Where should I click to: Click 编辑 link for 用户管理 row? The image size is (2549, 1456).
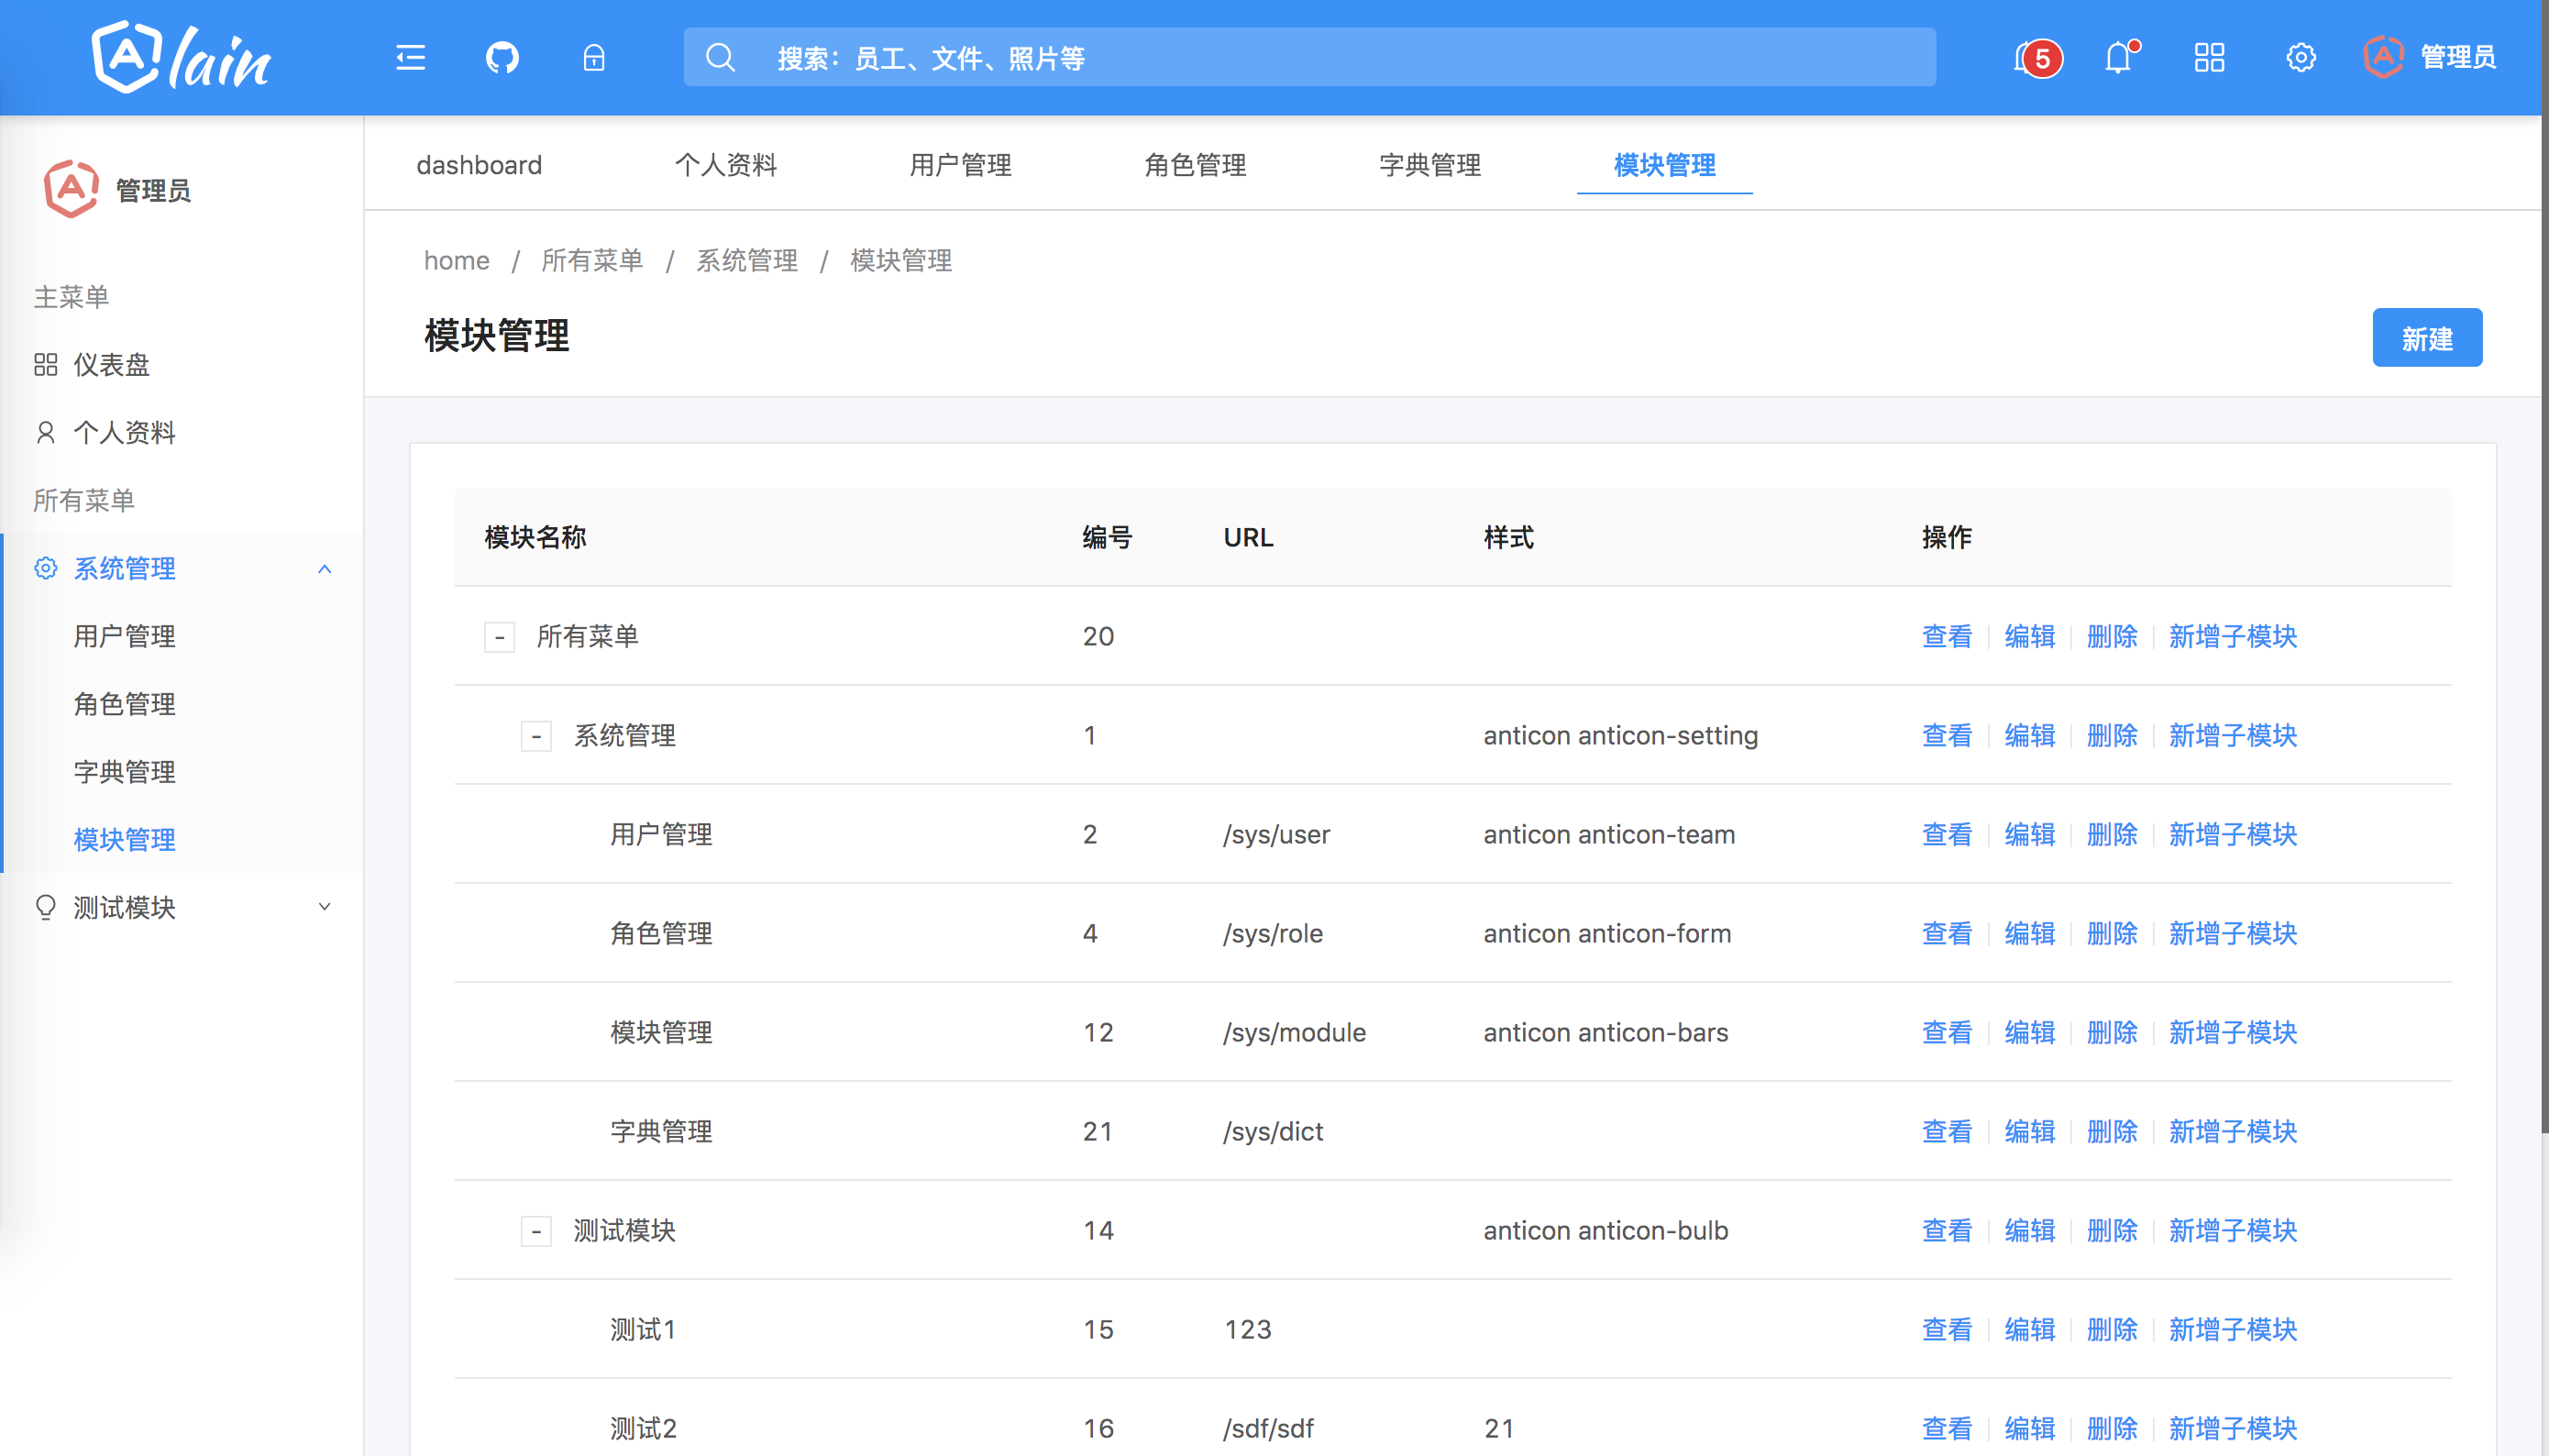(2029, 834)
